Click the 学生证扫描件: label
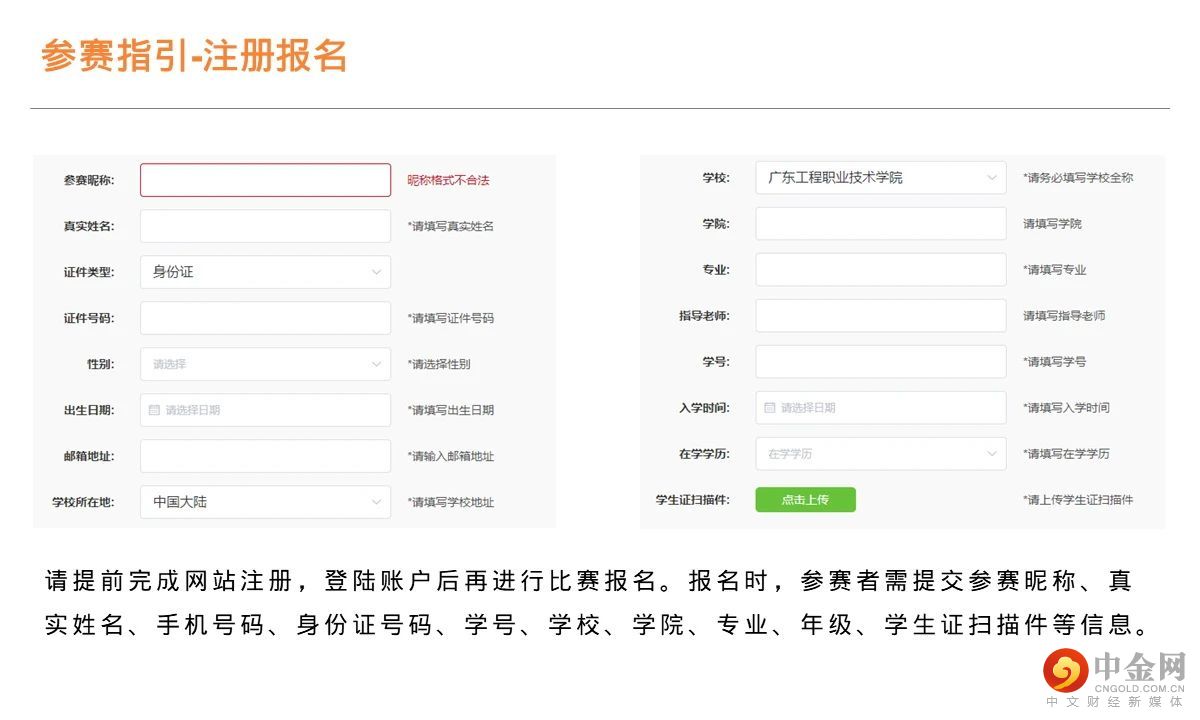This screenshot has height=720, width=1200. [692, 500]
